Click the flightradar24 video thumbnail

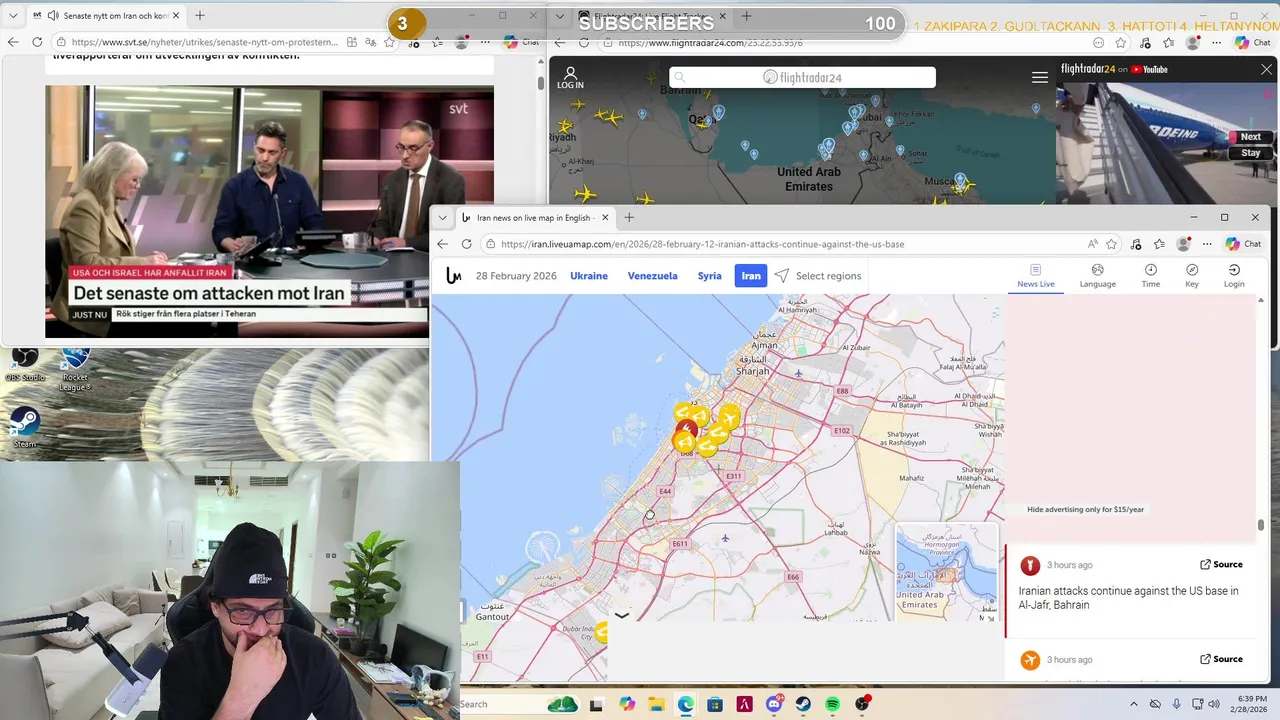point(1166,143)
